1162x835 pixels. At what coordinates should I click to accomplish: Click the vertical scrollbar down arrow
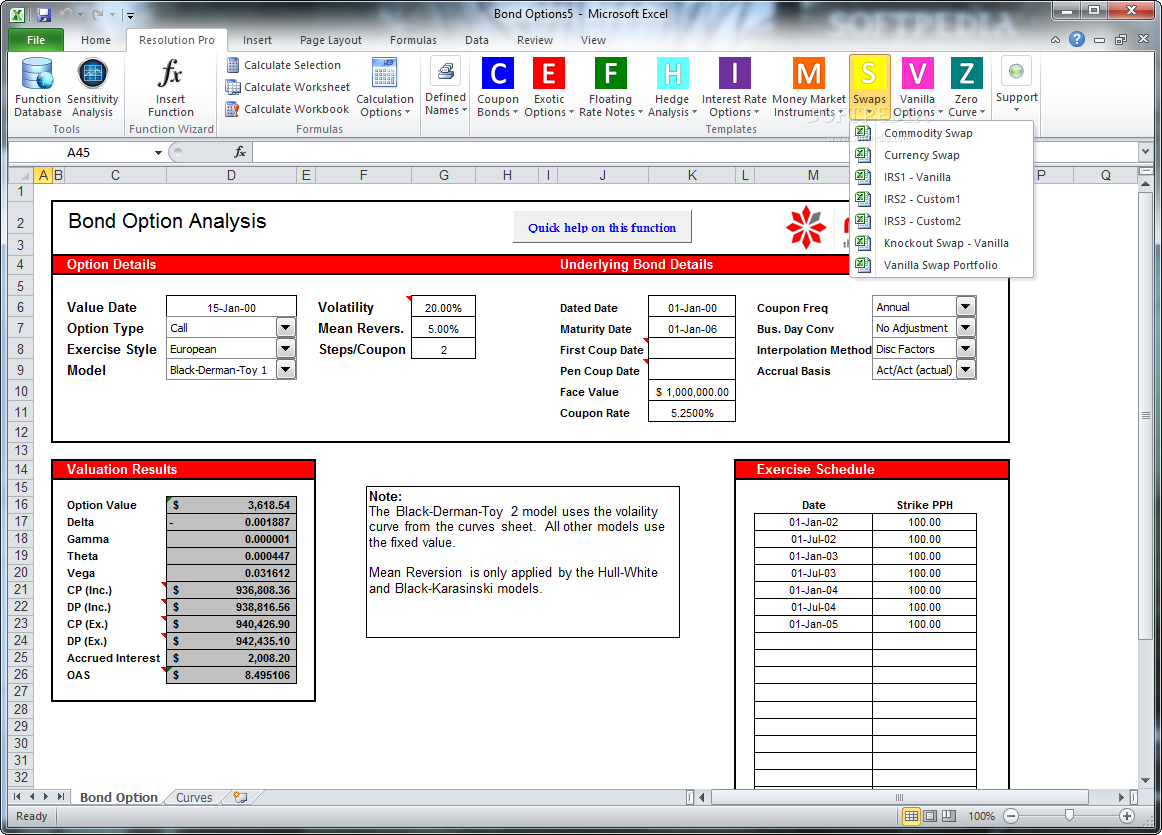[1146, 780]
